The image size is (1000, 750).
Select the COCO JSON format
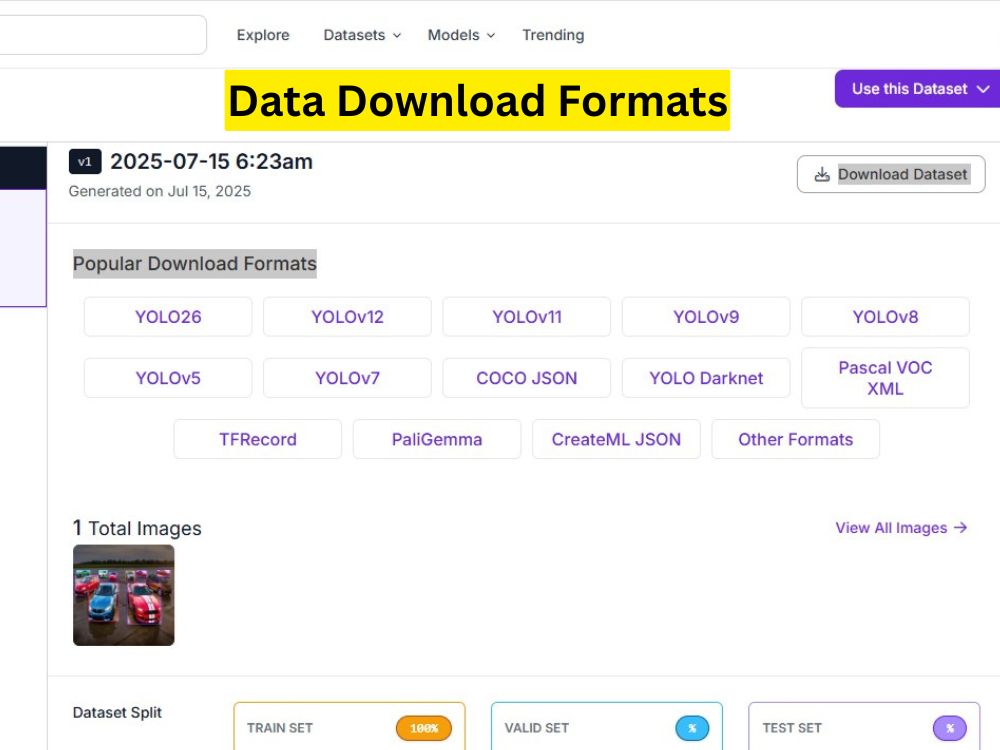click(526, 378)
